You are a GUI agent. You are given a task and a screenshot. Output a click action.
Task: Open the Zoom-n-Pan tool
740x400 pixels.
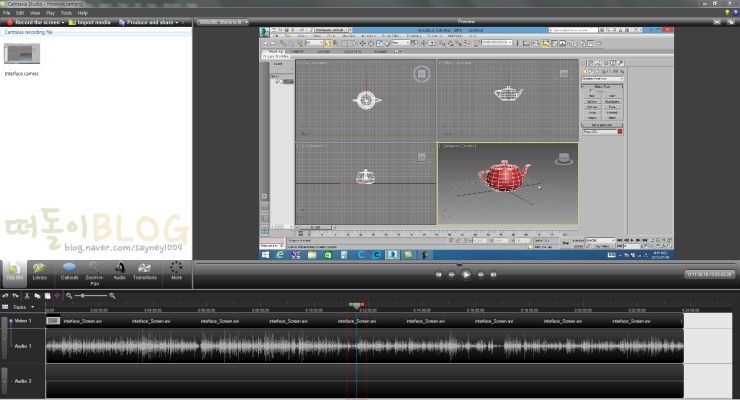tap(95, 272)
